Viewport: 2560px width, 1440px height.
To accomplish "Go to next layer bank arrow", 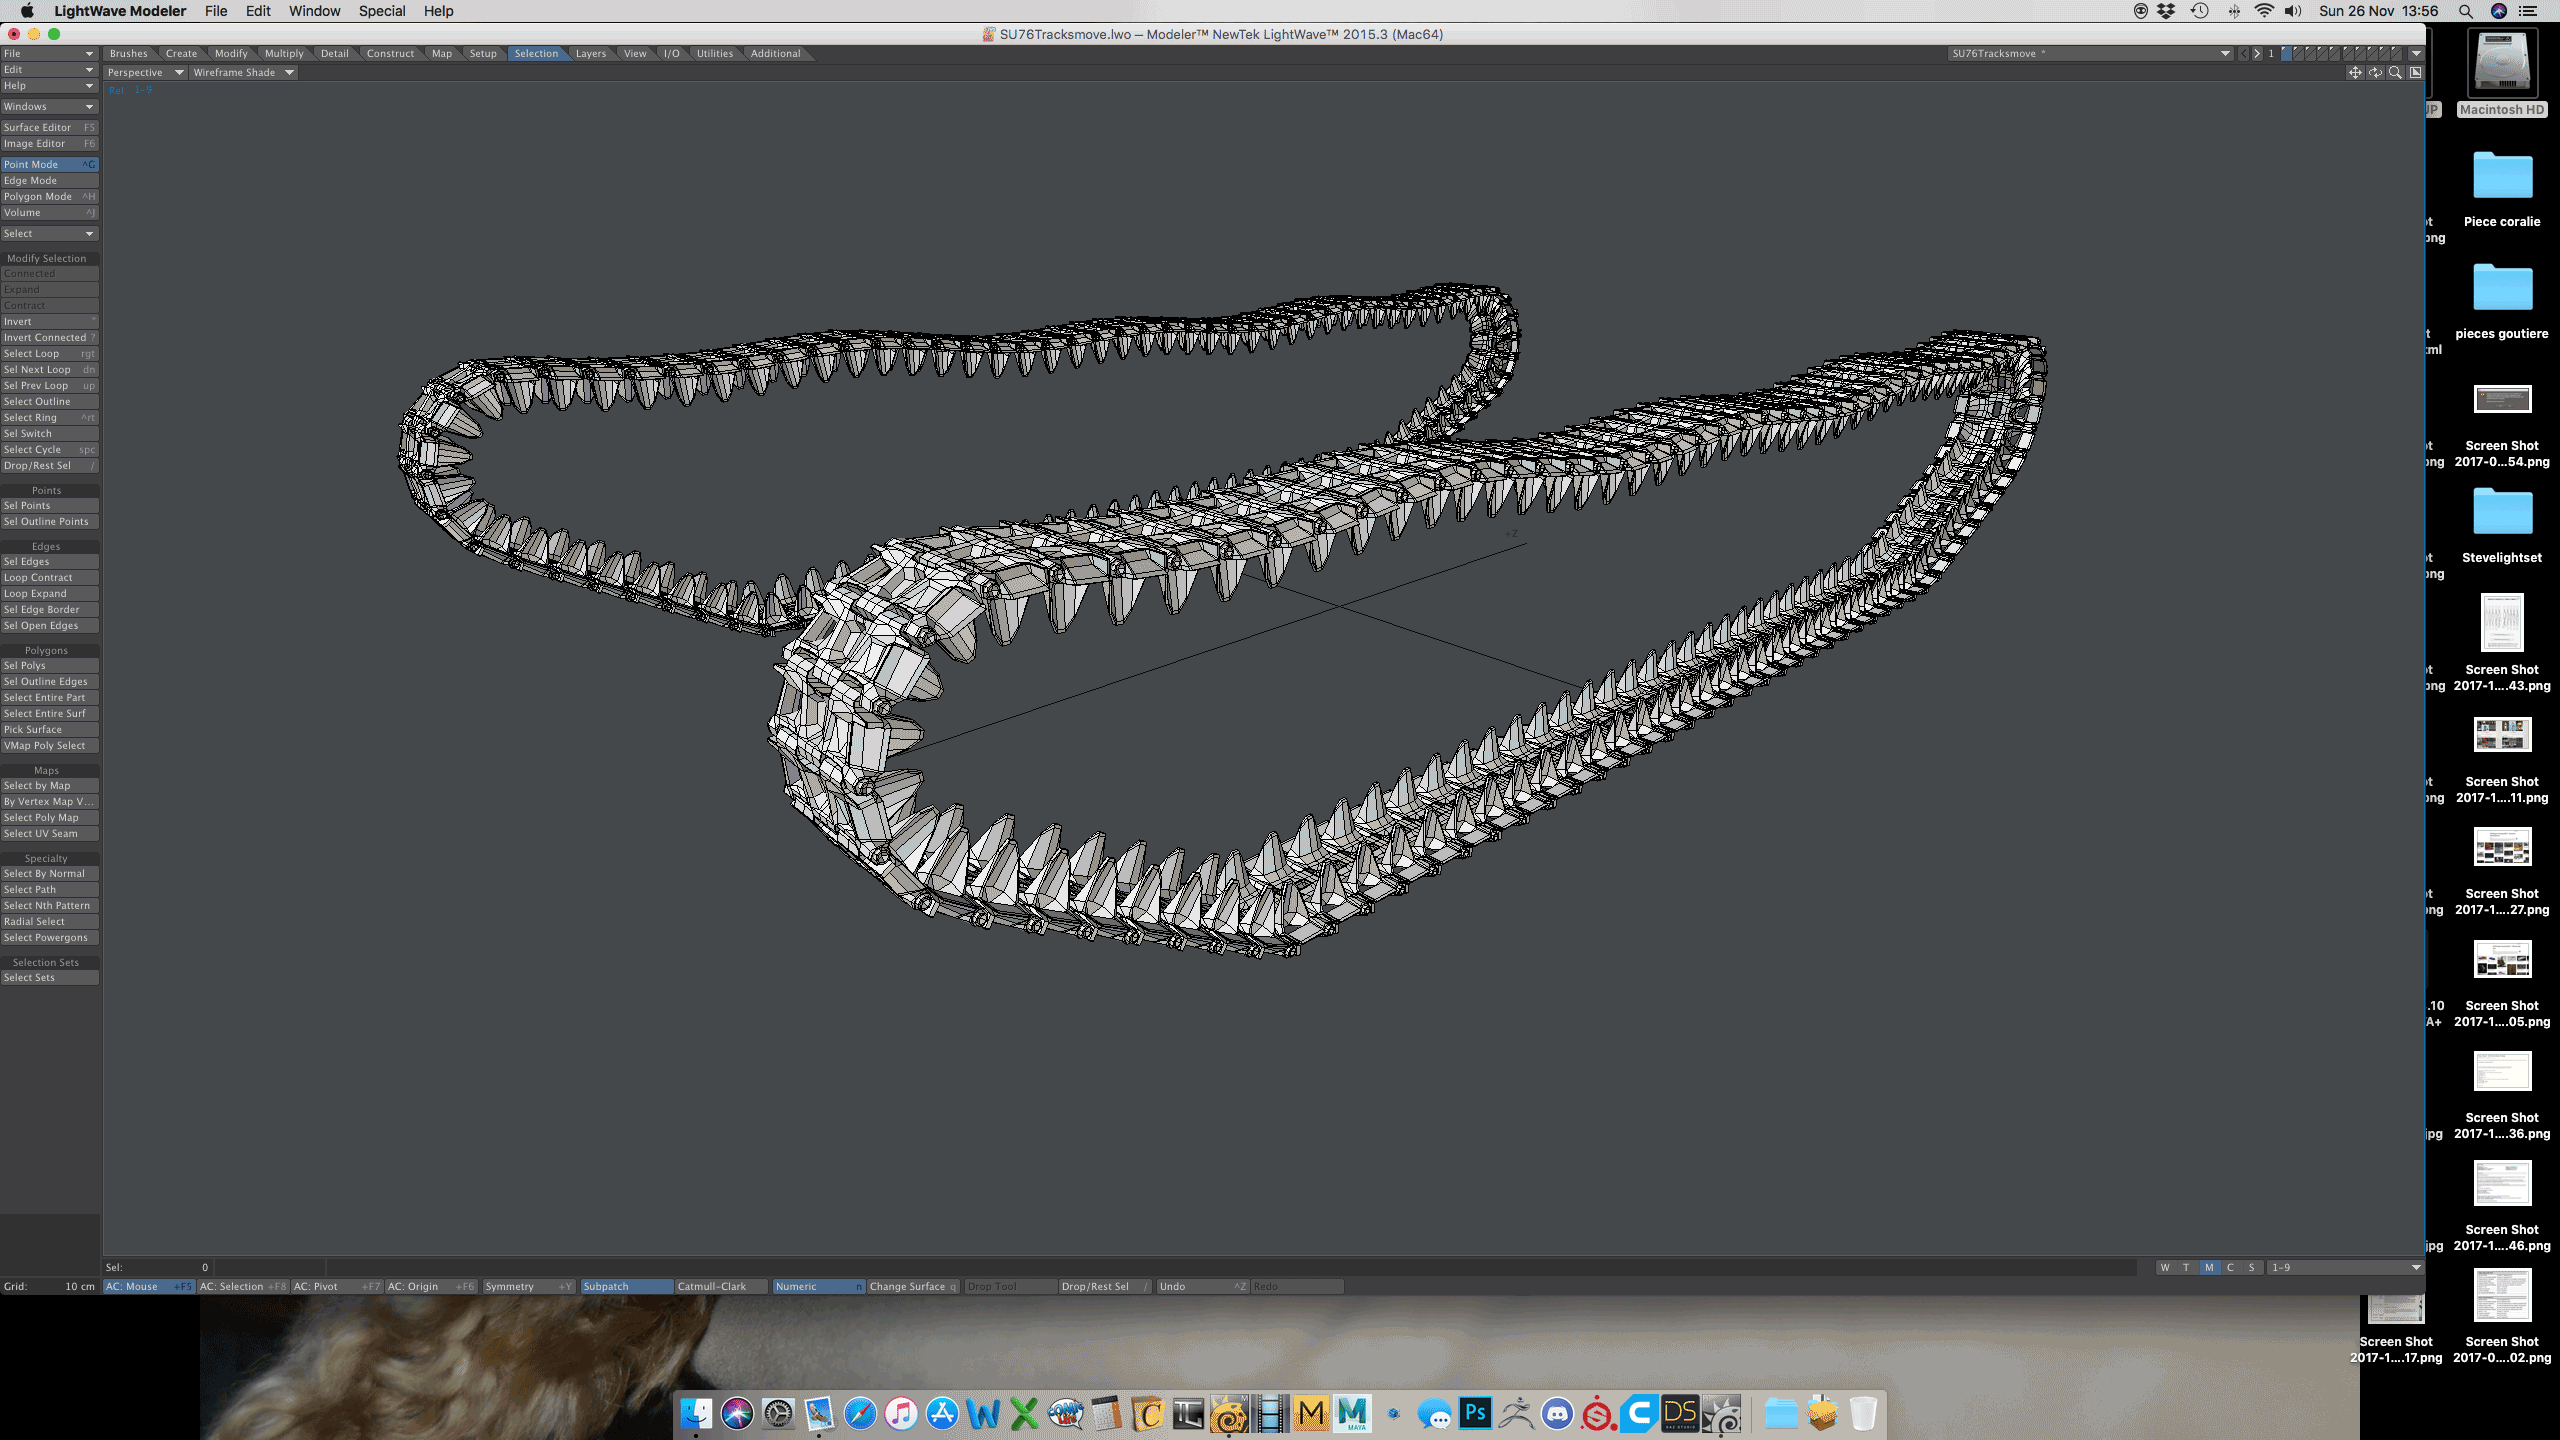I will click(2257, 54).
